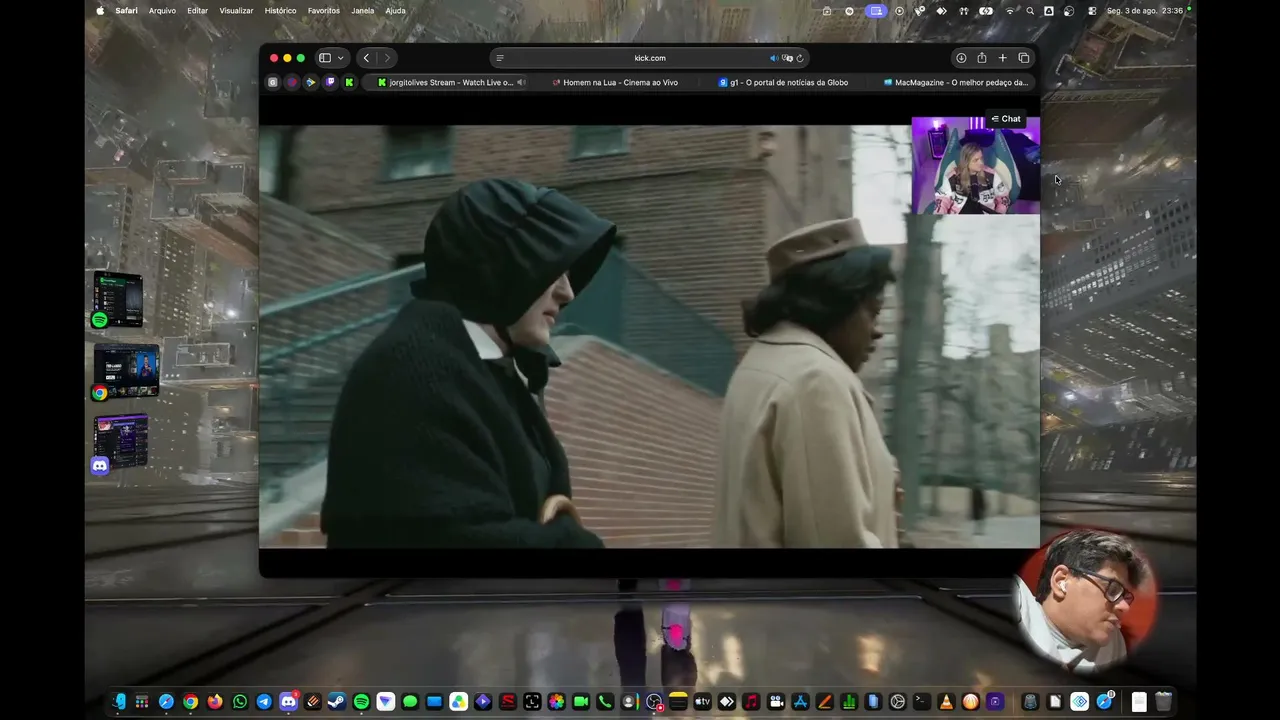Open WhatsApp from the Dock
1280x720 pixels.
pyautogui.click(x=240, y=702)
